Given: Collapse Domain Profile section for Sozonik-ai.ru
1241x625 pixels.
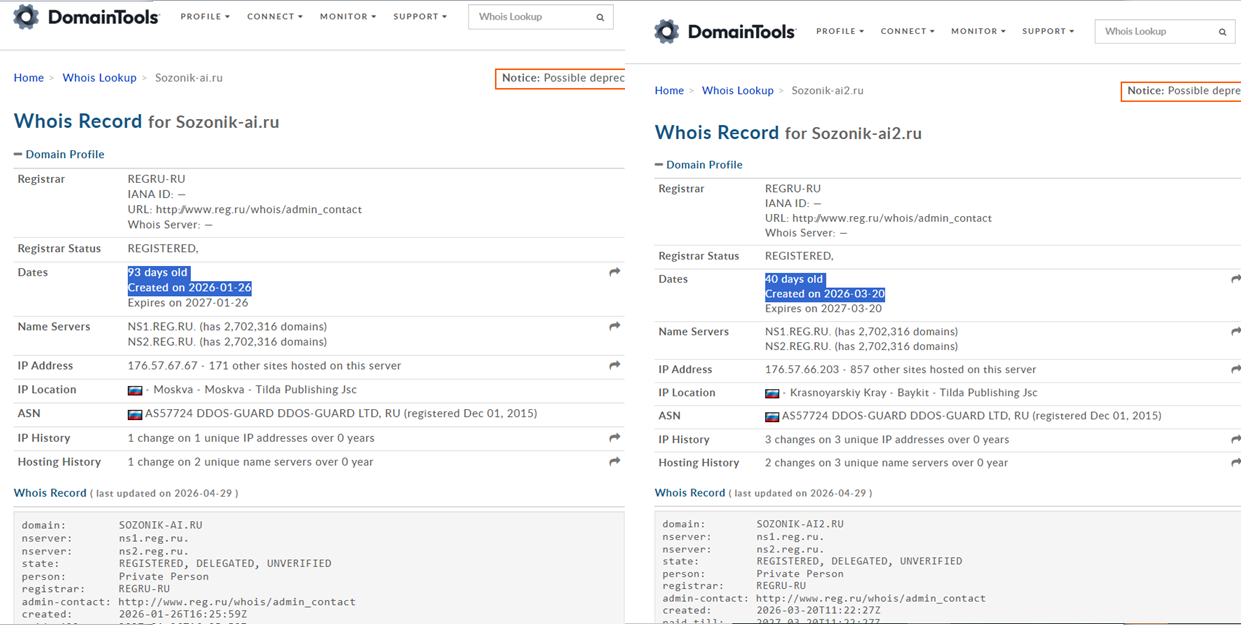Looking at the screenshot, I should pyautogui.click(x=18, y=155).
